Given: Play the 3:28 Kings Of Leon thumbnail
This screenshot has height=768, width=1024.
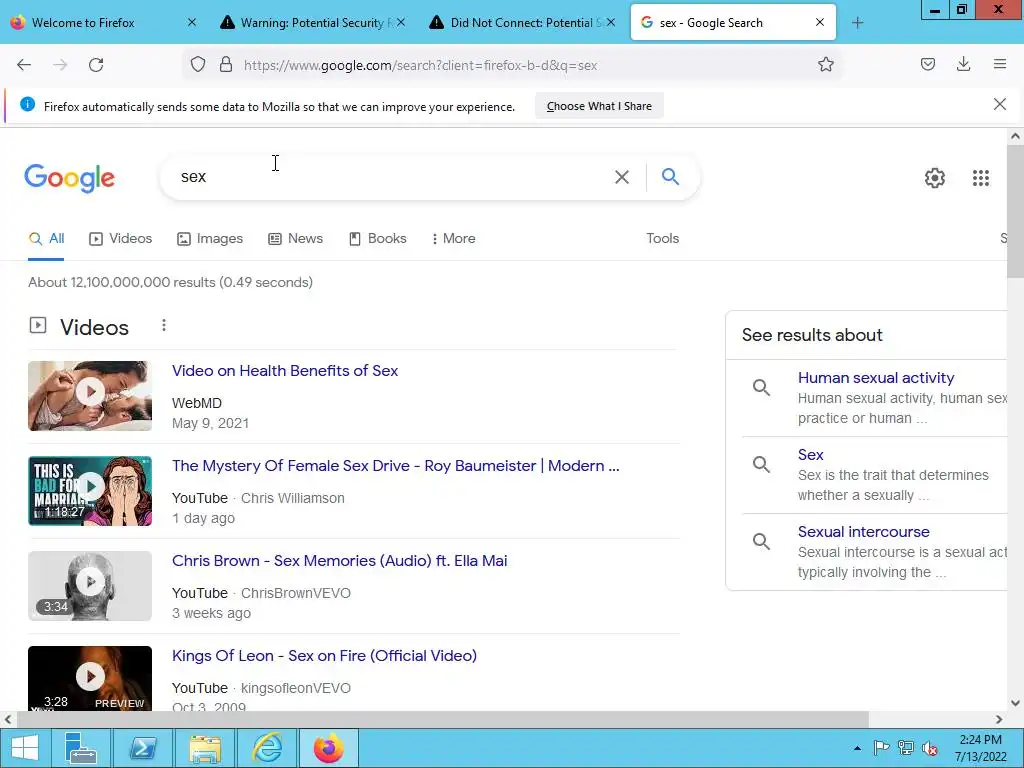Looking at the screenshot, I should pyautogui.click(x=90, y=678).
